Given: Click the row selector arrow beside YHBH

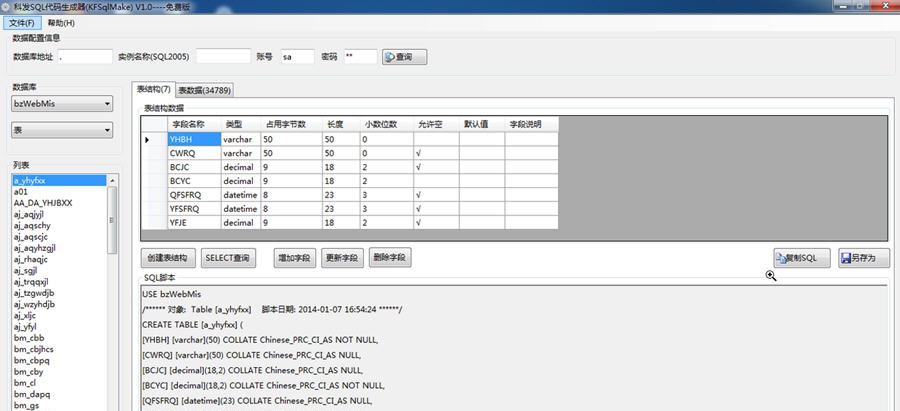Looking at the screenshot, I should (x=148, y=139).
